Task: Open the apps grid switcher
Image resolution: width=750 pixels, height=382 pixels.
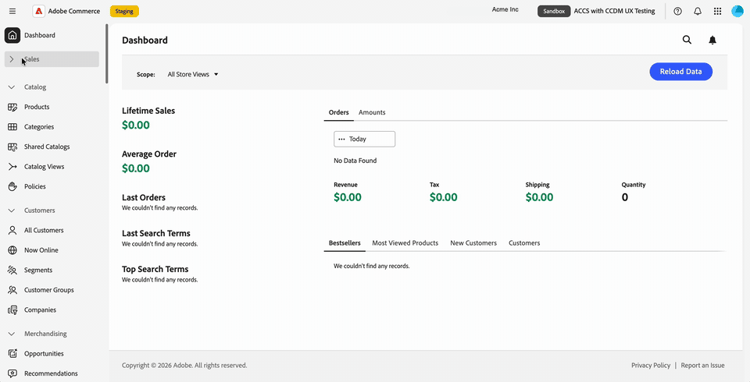Action: point(717,11)
